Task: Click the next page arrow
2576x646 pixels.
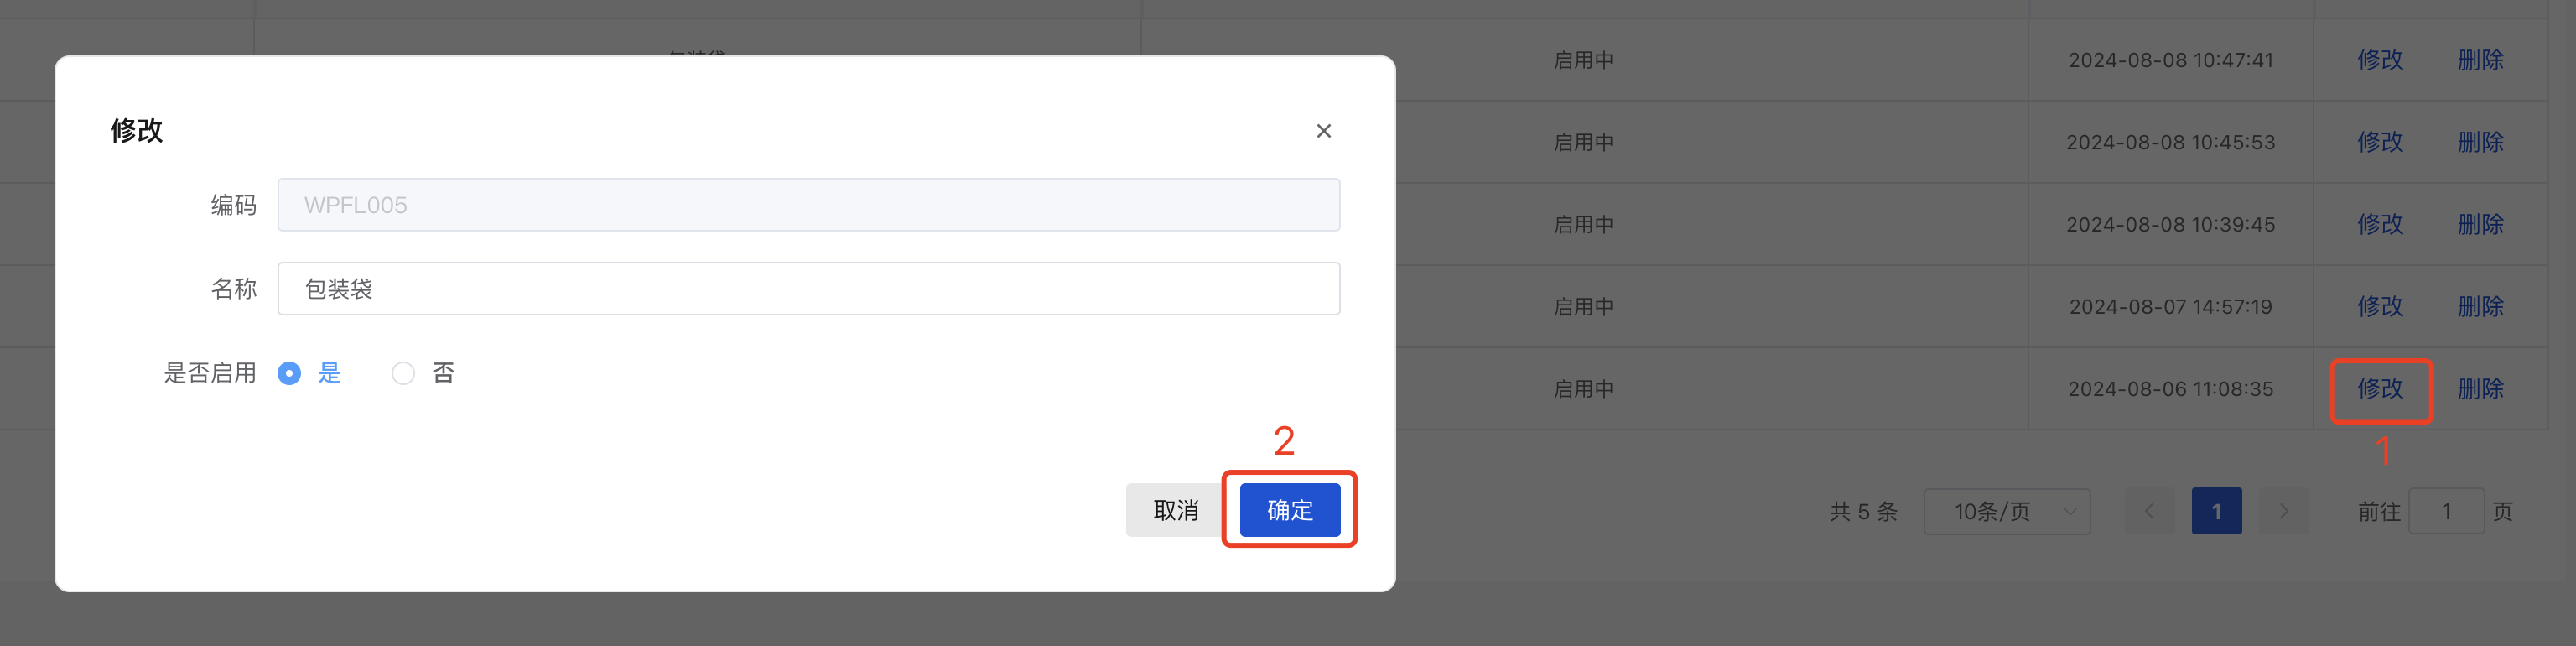Action: [x=2284, y=510]
